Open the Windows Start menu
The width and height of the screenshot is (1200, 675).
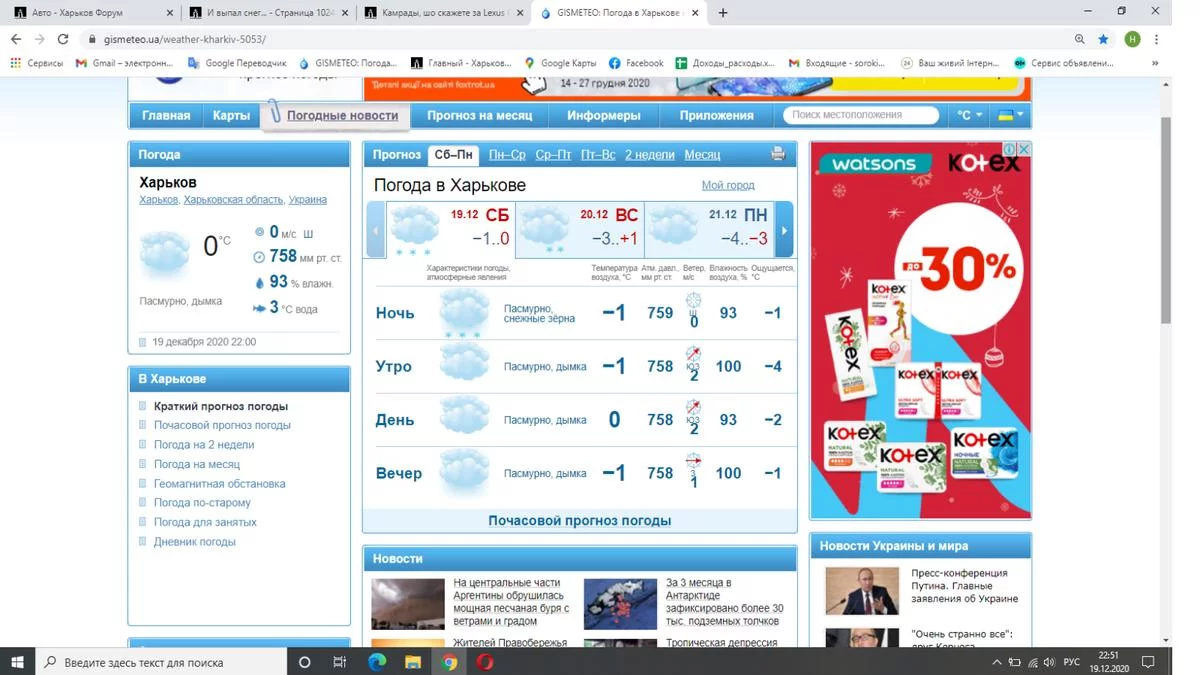[x=17, y=662]
